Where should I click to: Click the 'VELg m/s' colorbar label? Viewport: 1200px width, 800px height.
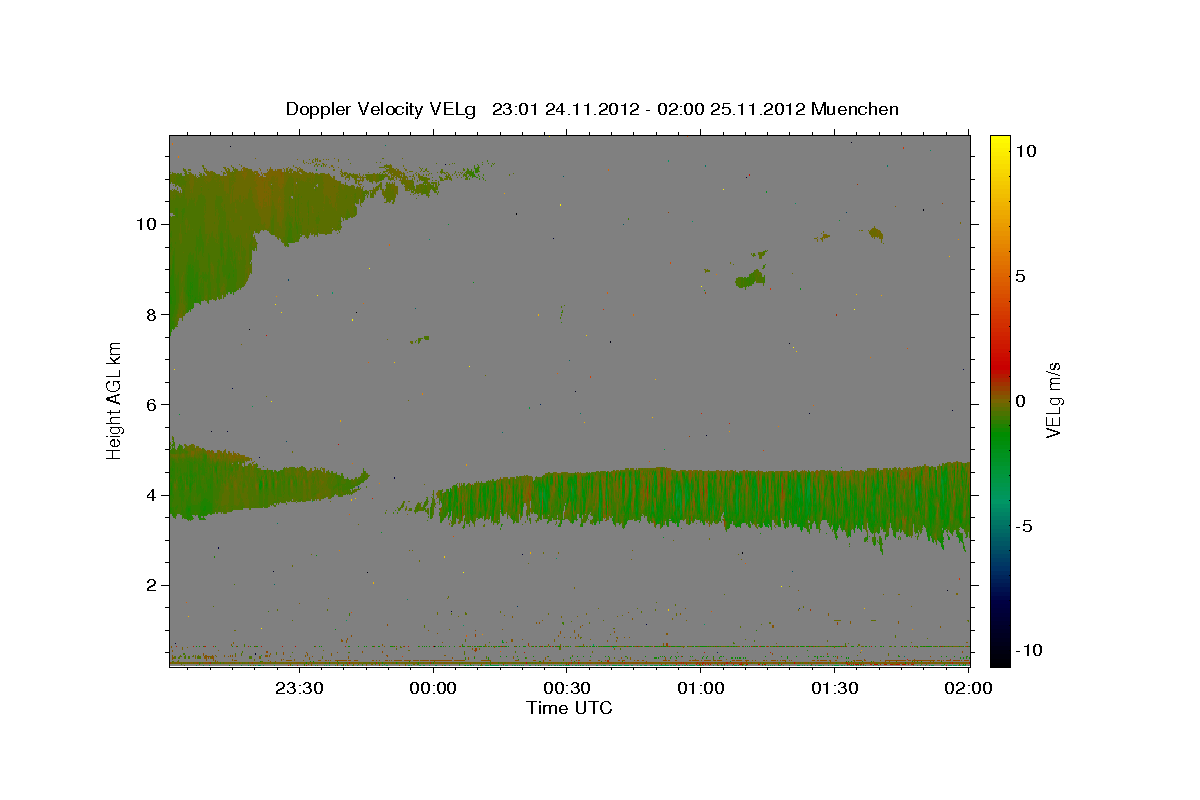point(1053,401)
